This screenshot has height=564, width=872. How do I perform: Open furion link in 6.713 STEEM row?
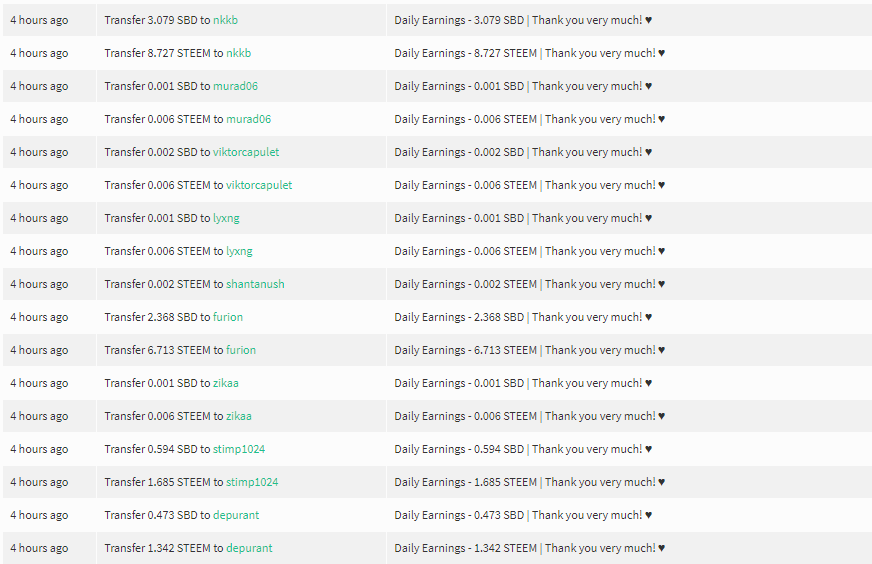(x=241, y=350)
